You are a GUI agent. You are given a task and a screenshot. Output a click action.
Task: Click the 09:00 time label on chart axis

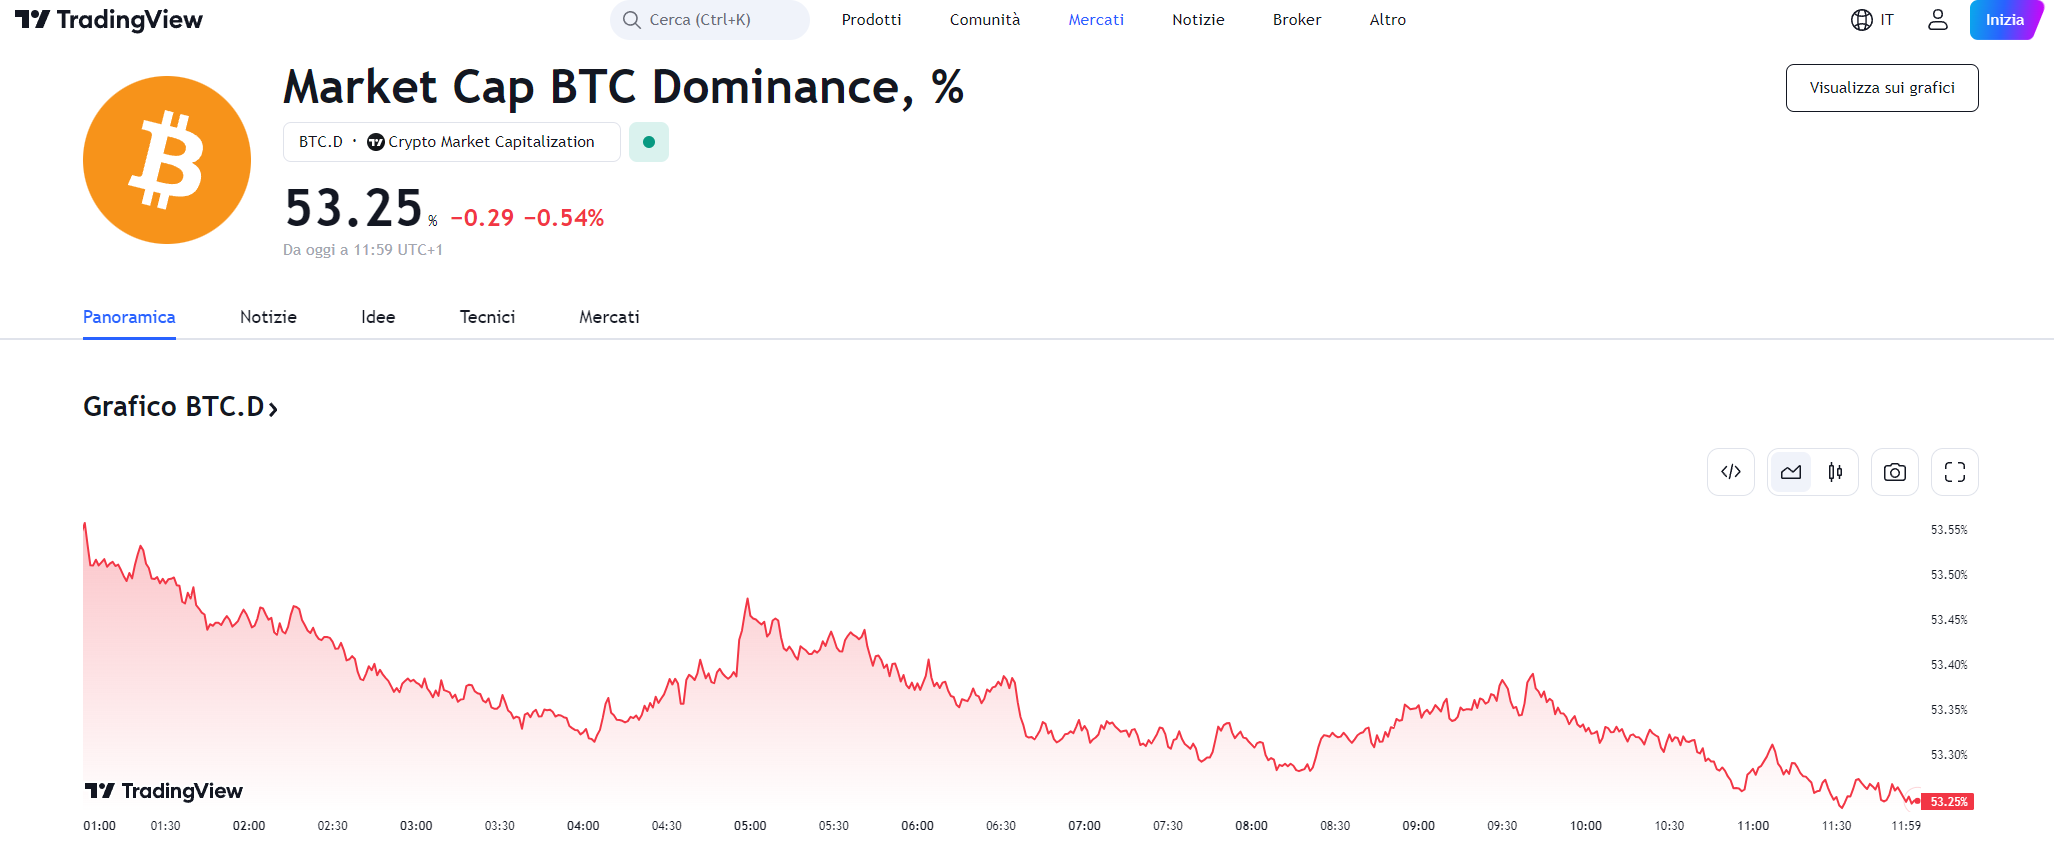tap(1418, 826)
